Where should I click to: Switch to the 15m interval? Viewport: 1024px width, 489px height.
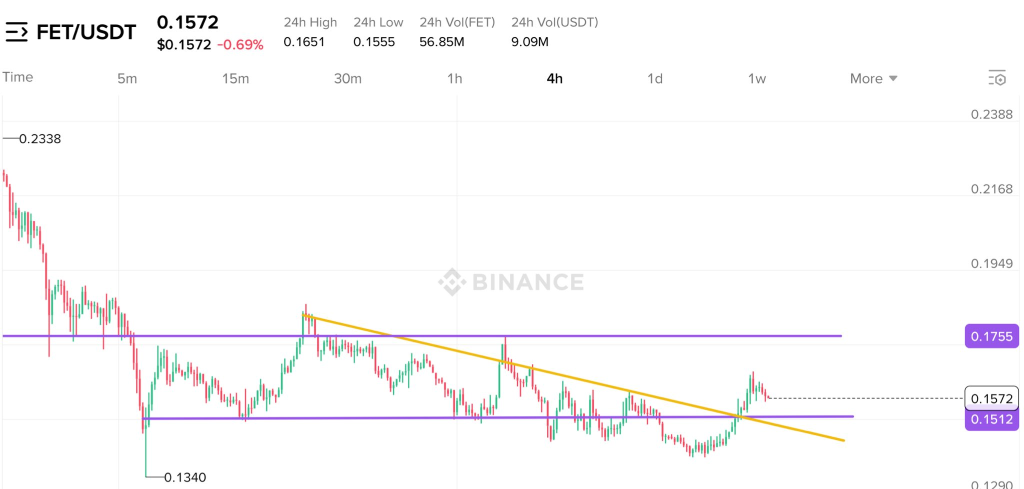[235, 78]
